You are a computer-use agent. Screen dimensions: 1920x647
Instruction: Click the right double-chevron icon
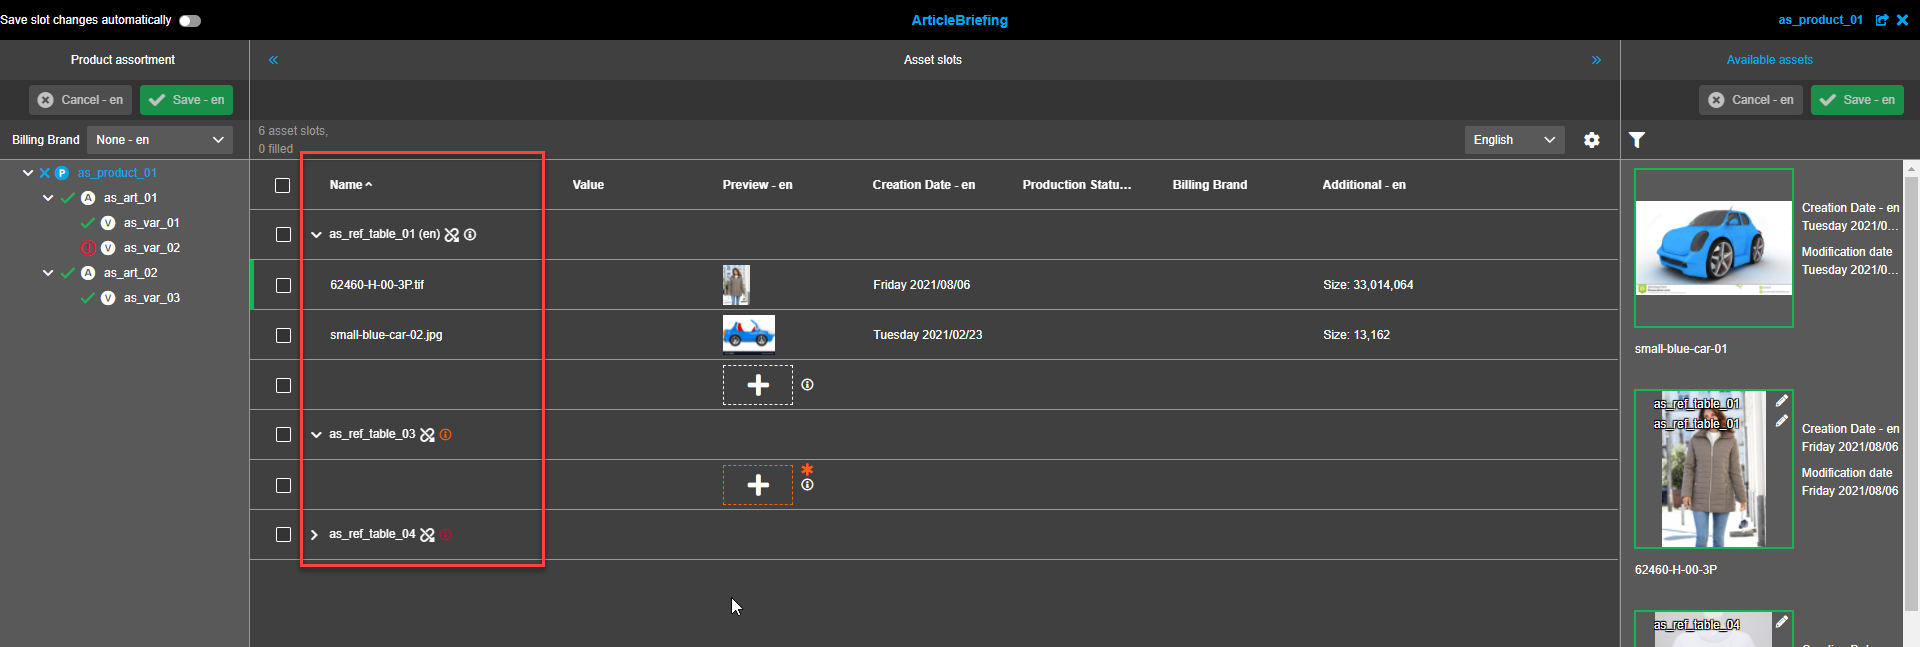(x=1596, y=60)
